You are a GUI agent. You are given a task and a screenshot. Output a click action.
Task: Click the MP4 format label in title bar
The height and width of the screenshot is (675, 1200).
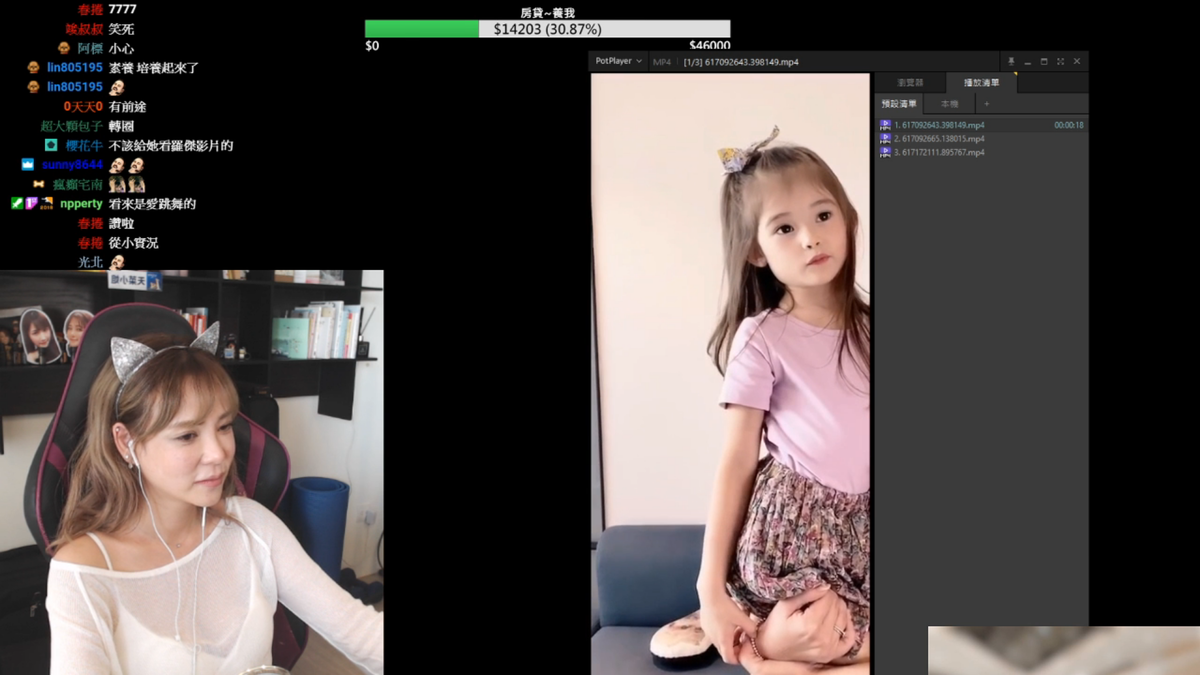(x=662, y=62)
